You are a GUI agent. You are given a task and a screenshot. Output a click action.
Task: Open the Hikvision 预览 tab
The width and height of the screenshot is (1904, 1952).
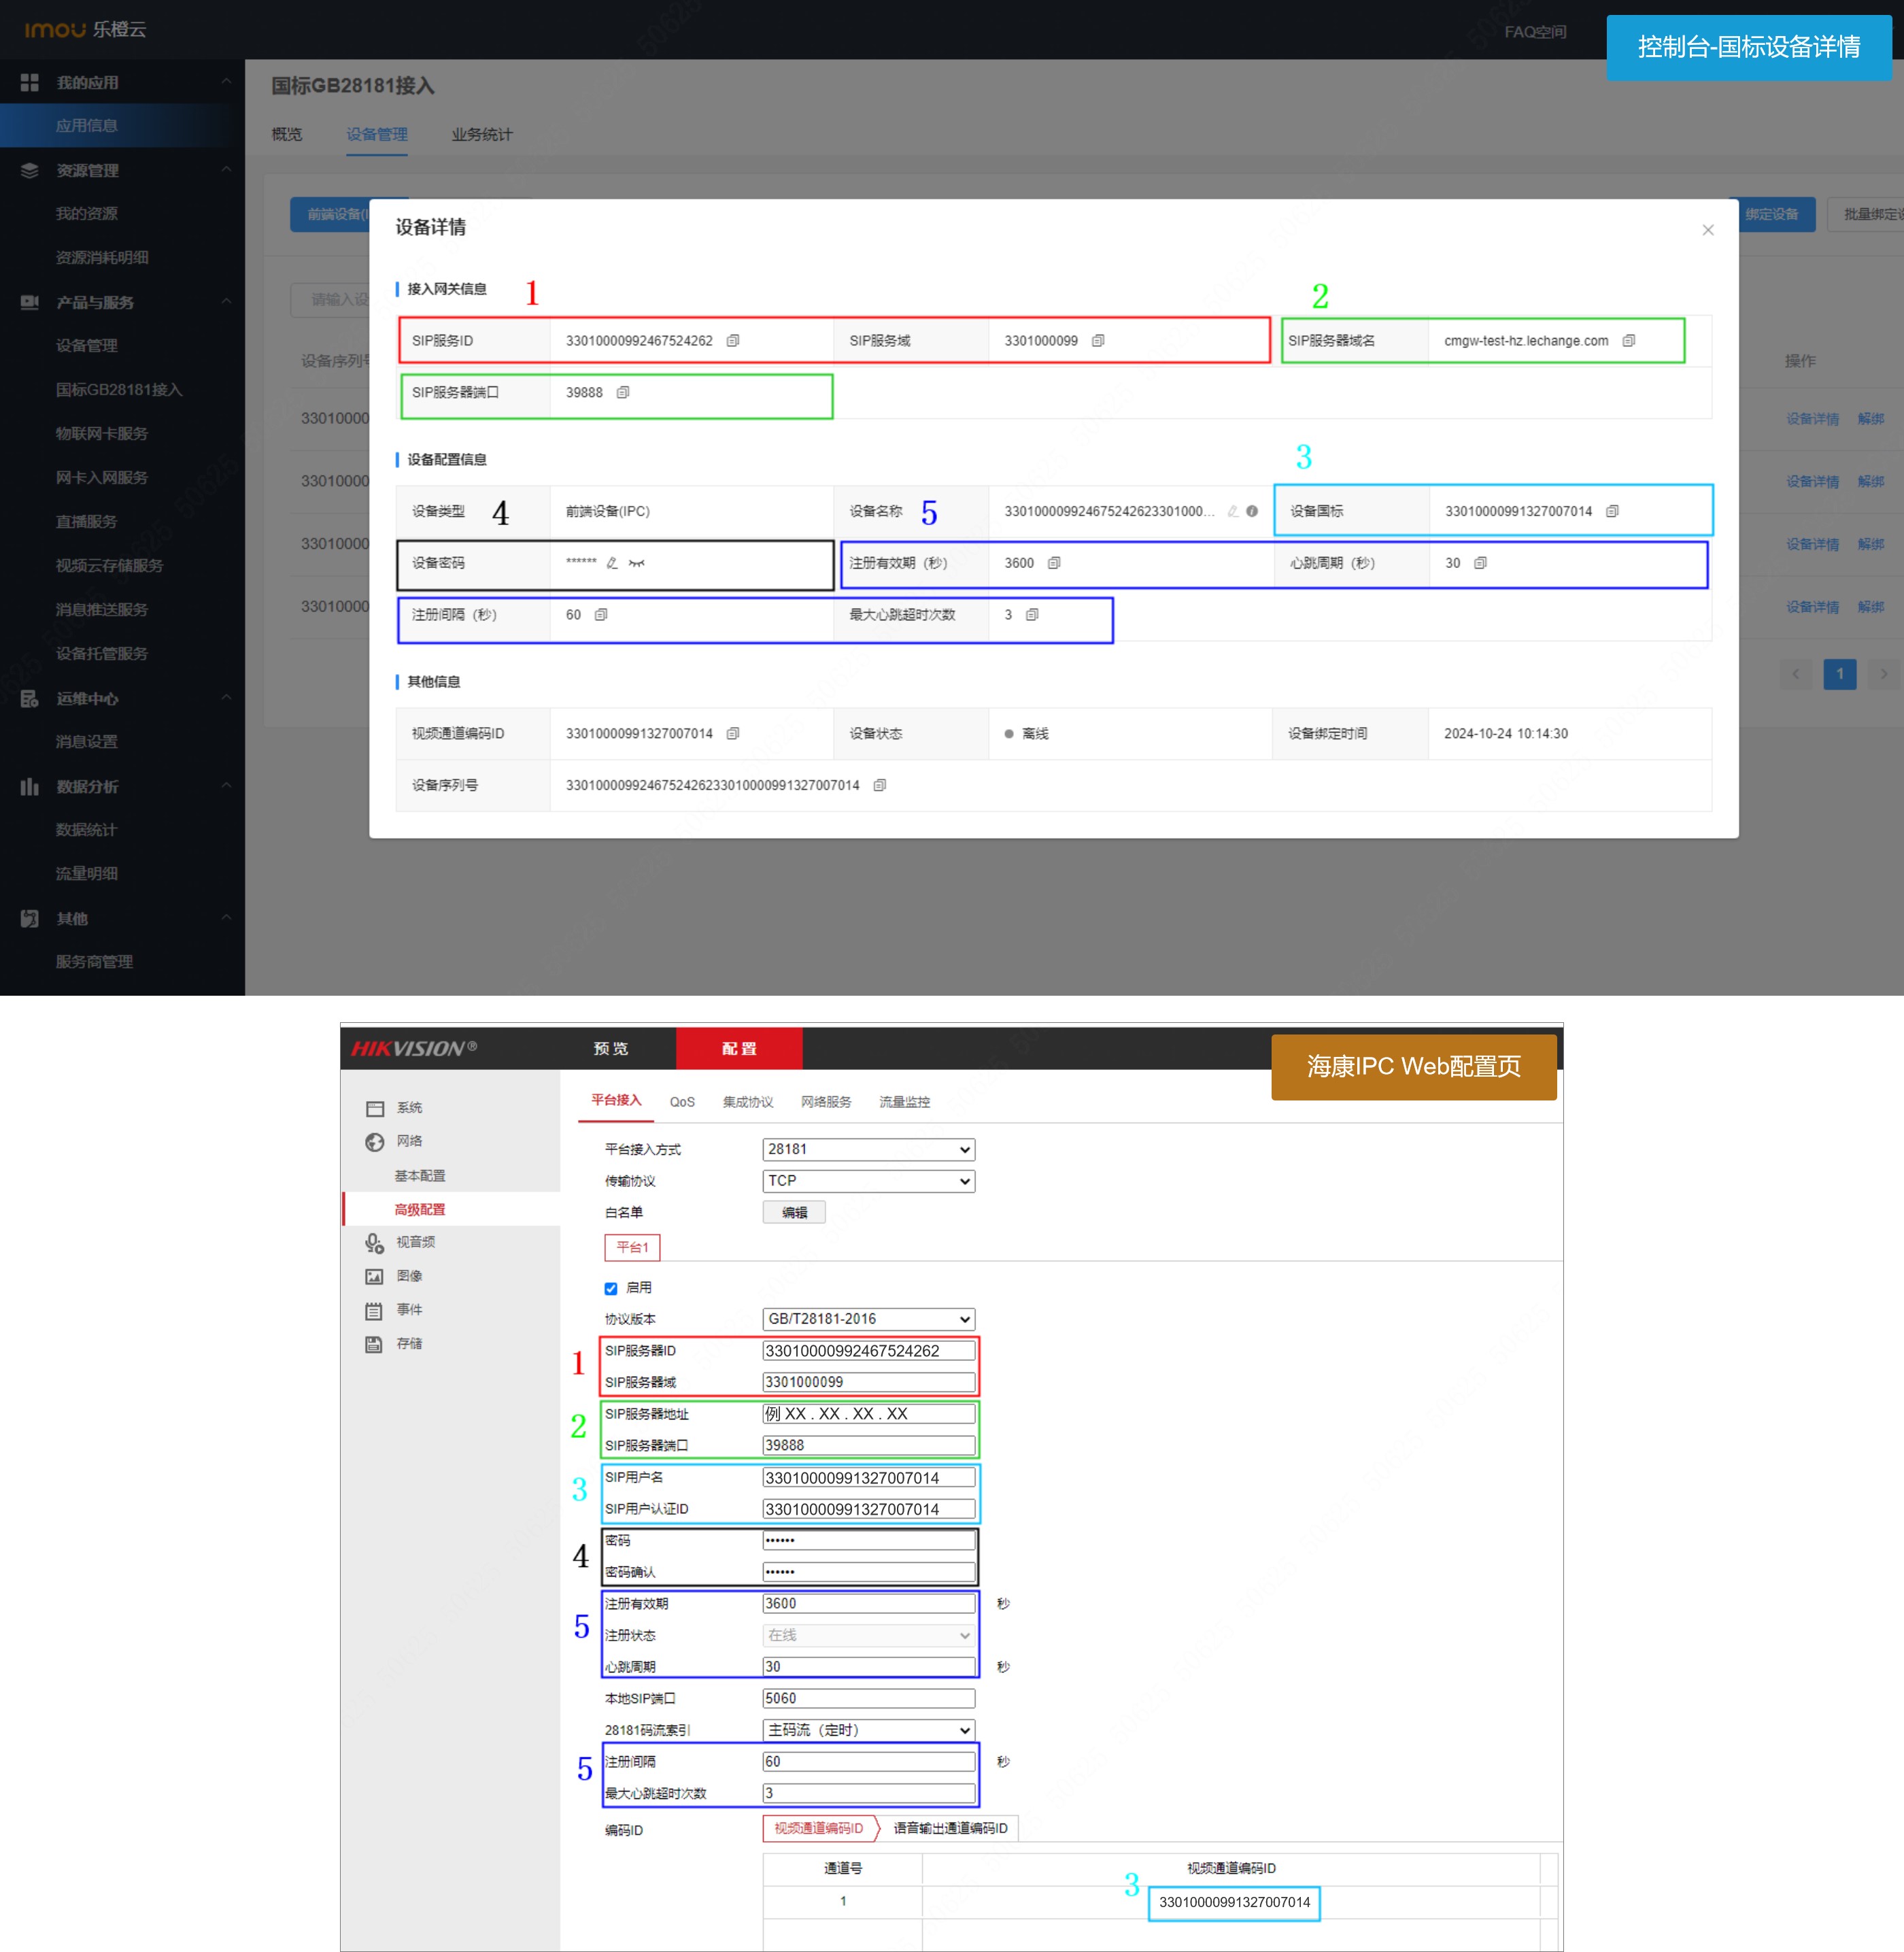pos(611,1049)
